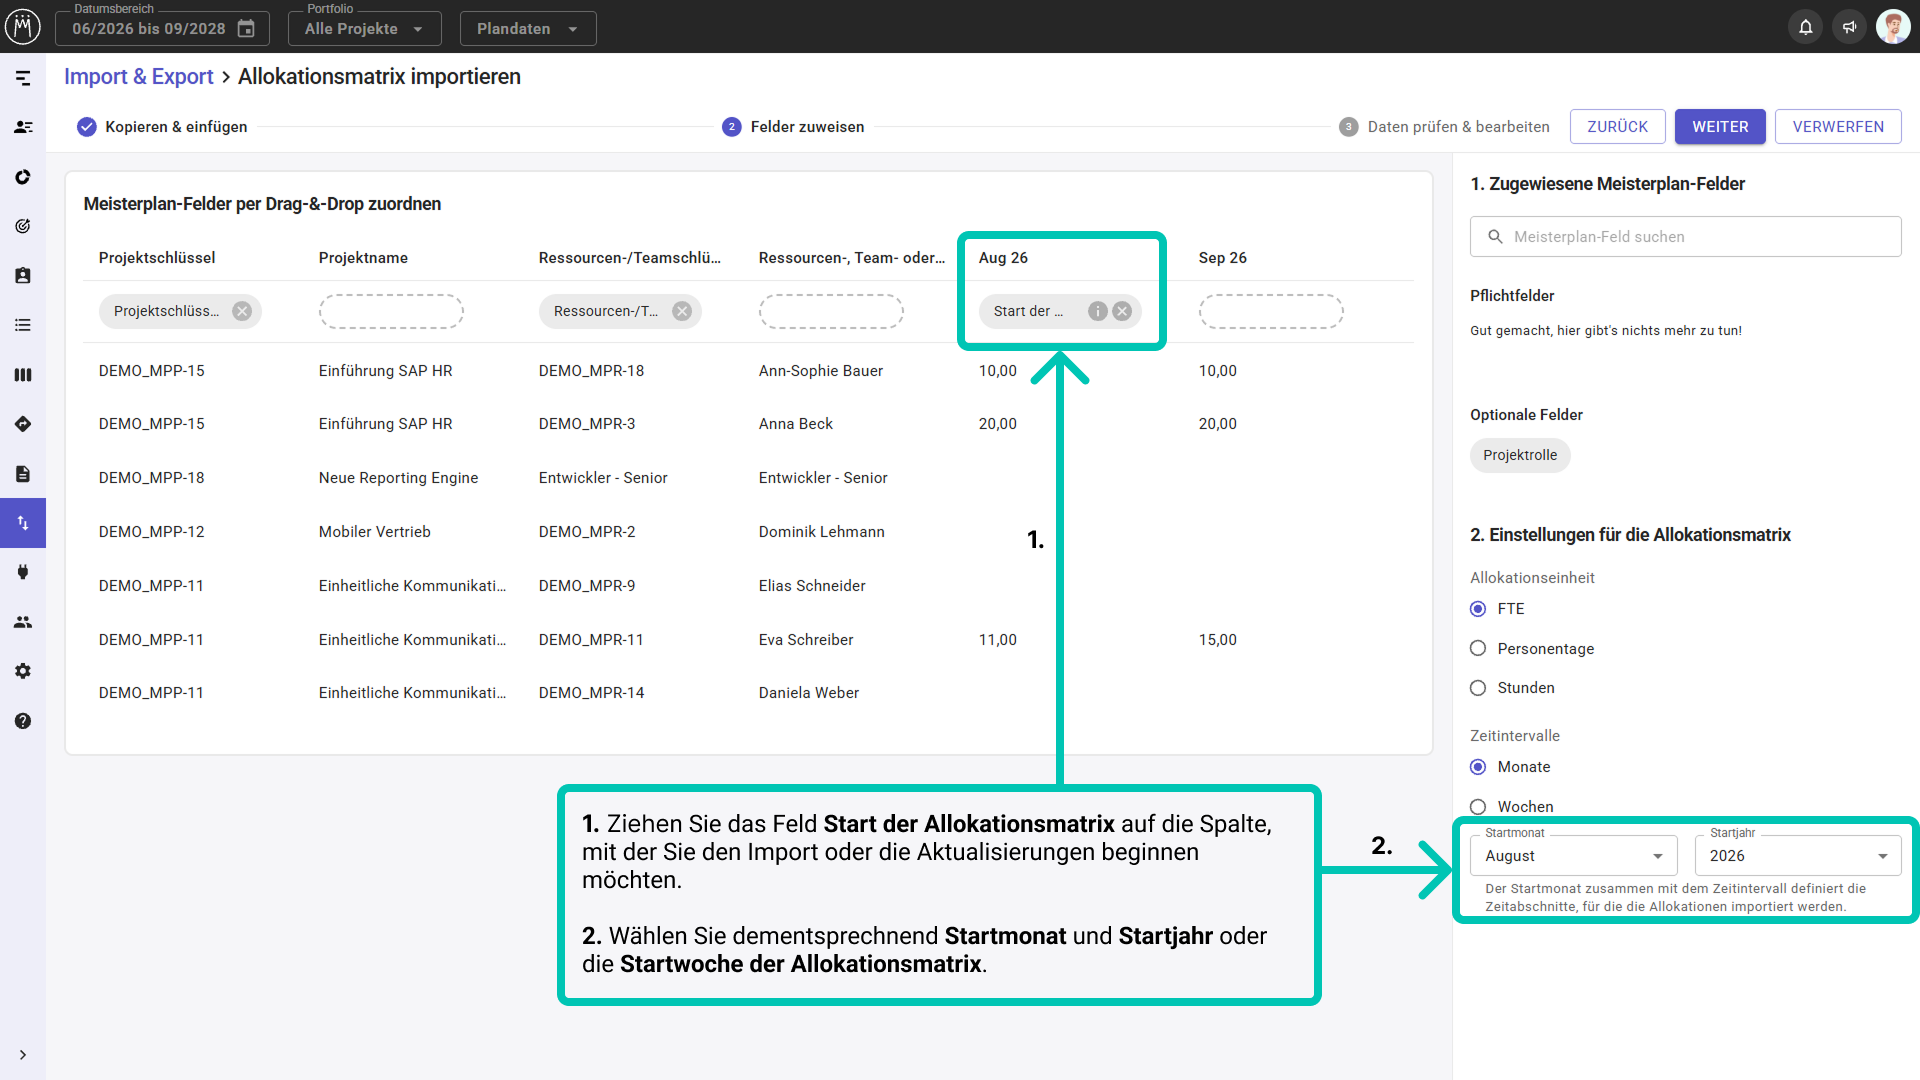1920x1080 pixels.
Task: Select Wochen time interval
Action: click(x=1478, y=807)
